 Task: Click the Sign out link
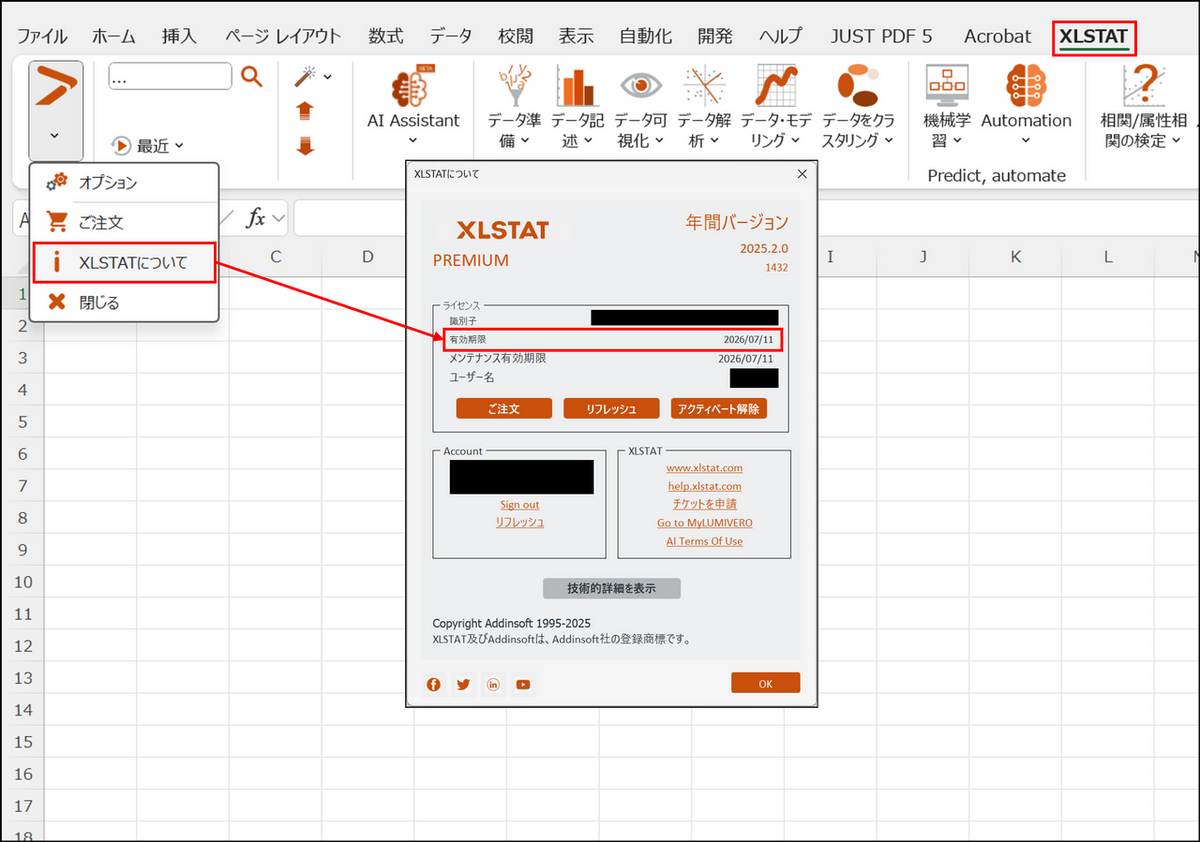tap(519, 505)
